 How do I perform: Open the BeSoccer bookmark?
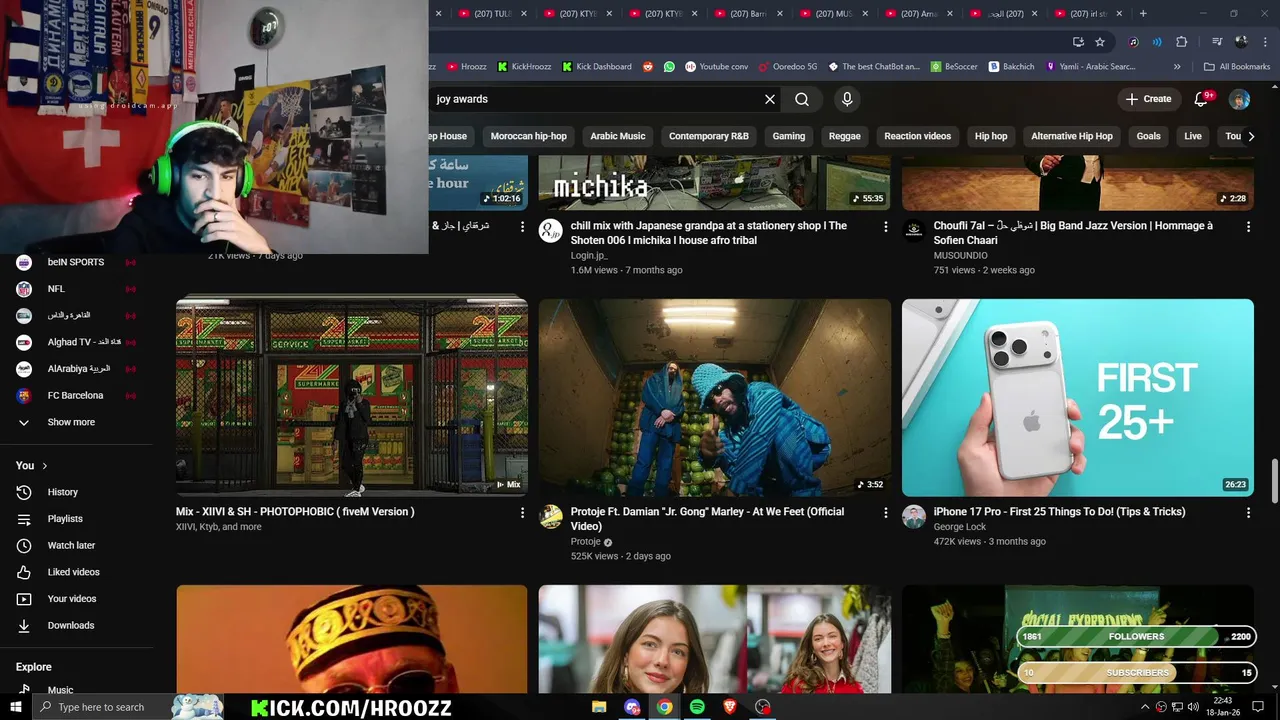tap(954, 67)
